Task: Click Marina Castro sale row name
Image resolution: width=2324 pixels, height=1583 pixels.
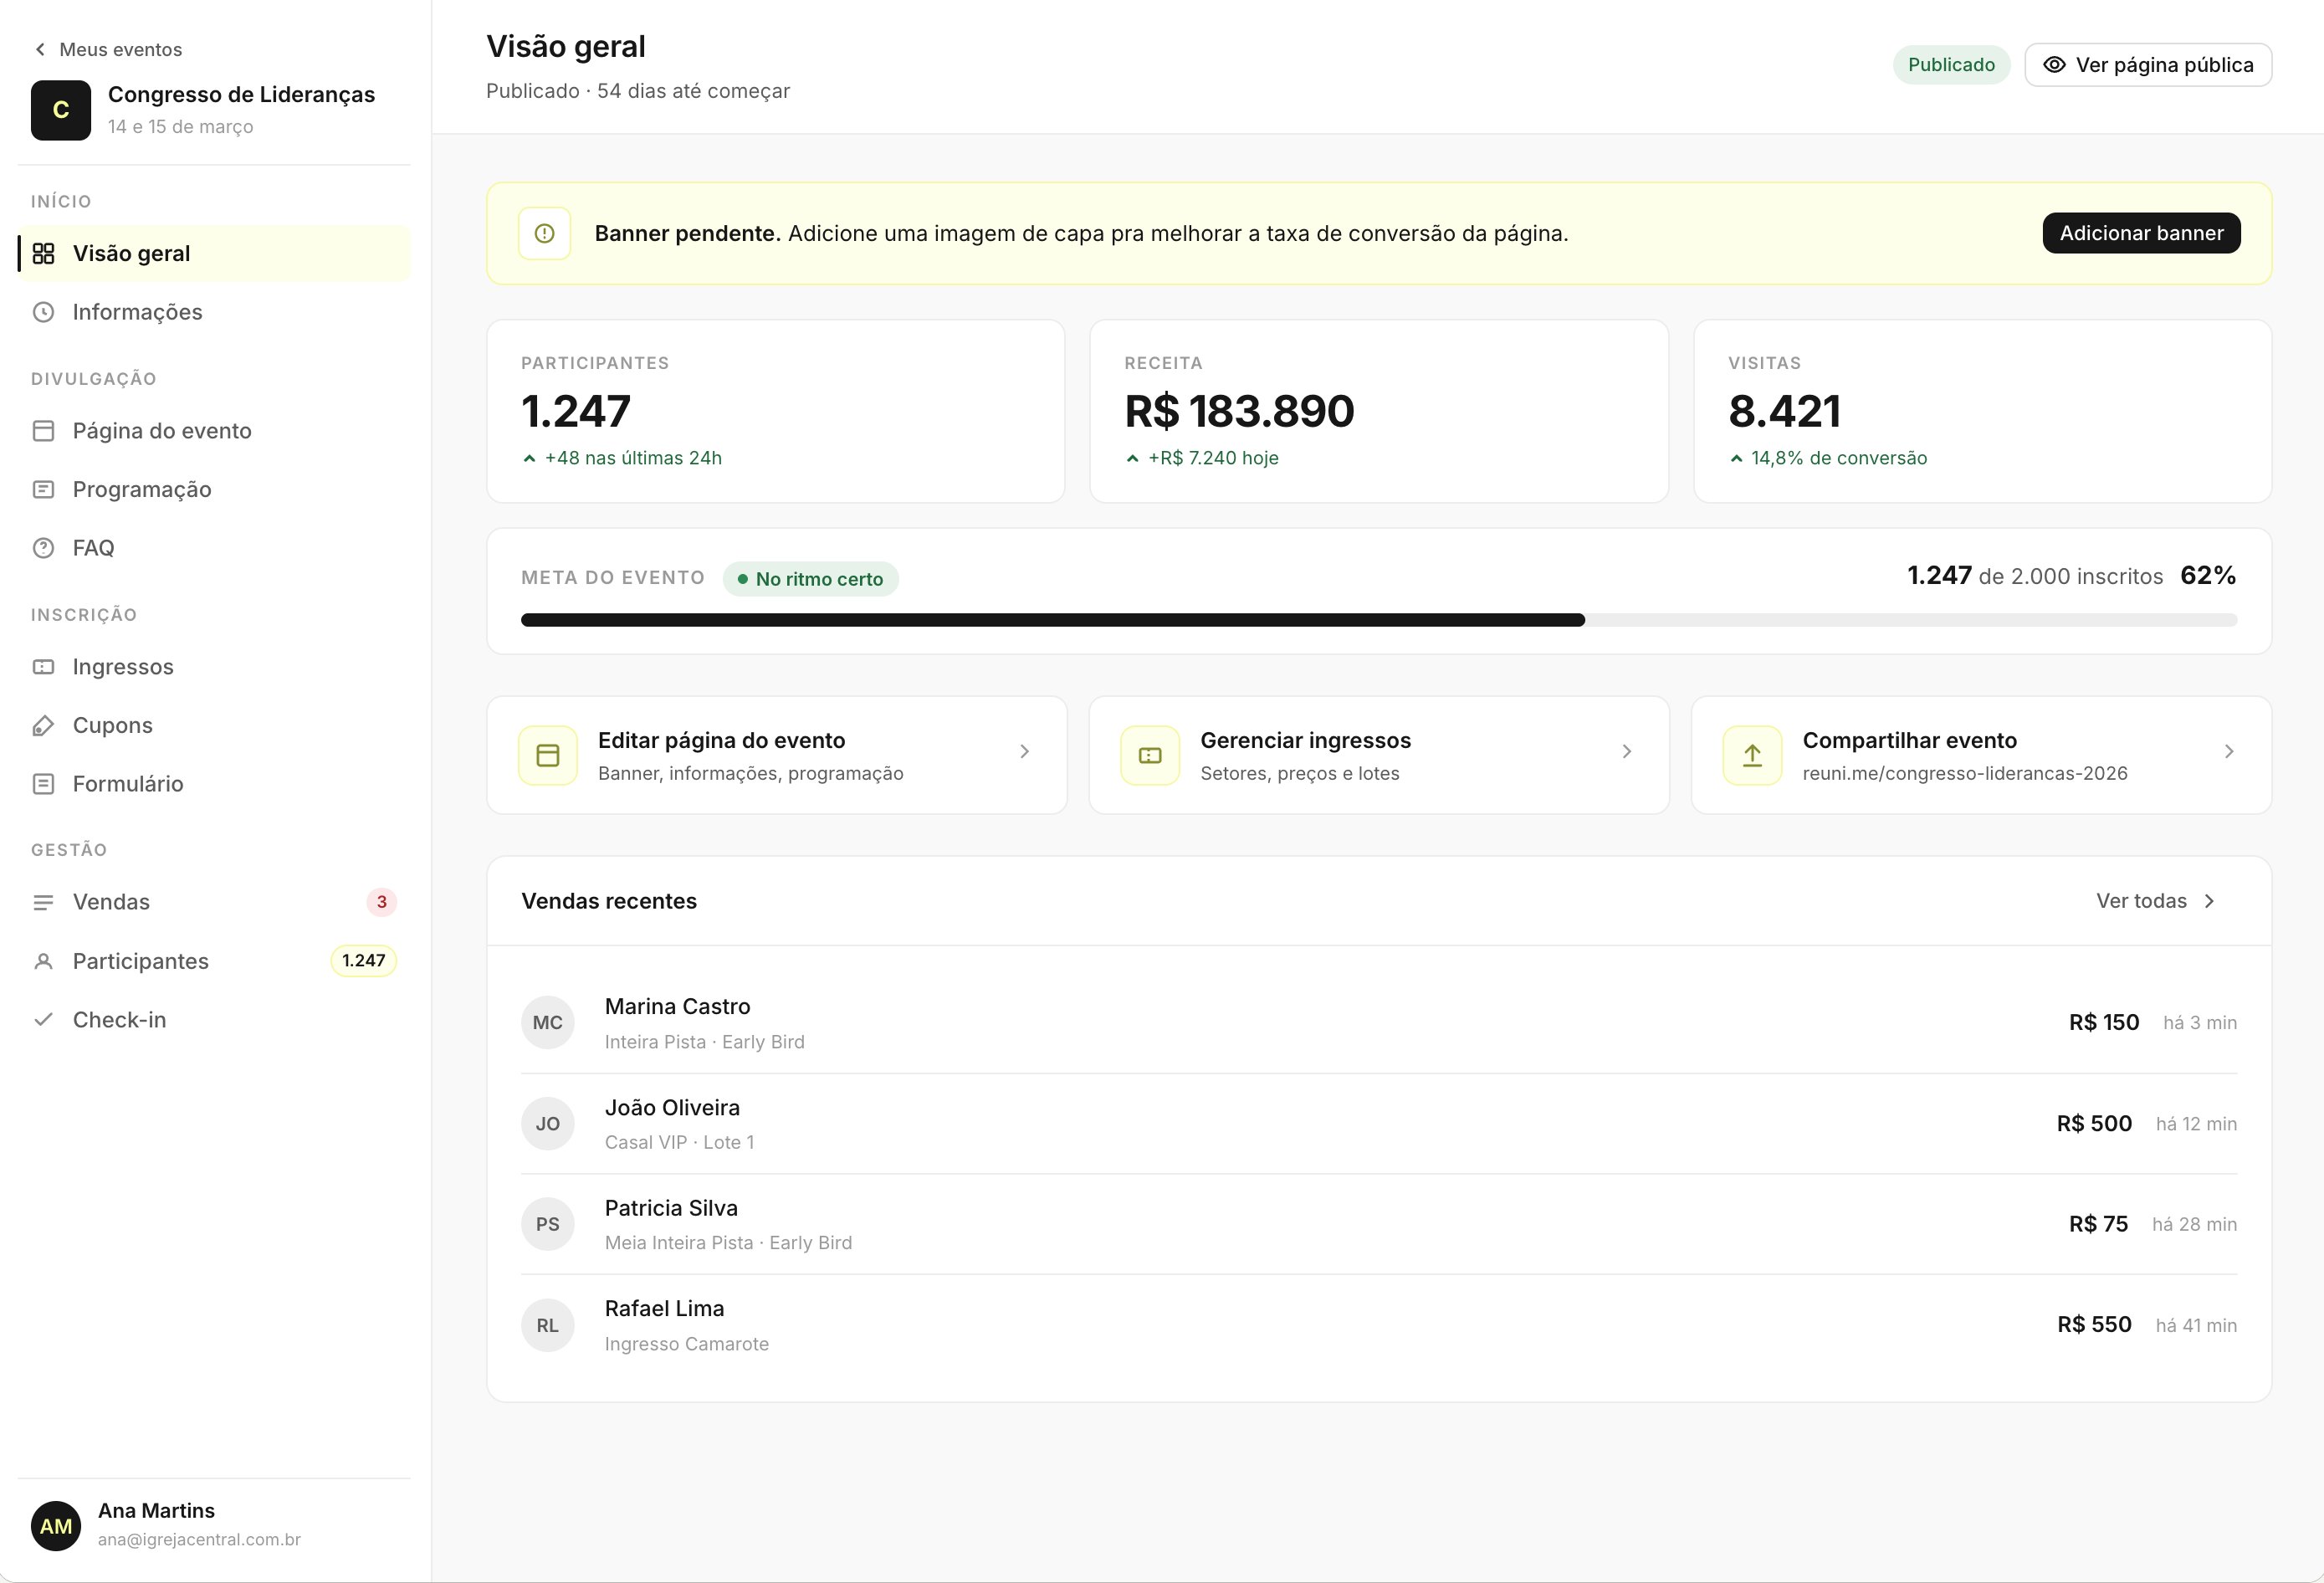Action: coord(677,1006)
